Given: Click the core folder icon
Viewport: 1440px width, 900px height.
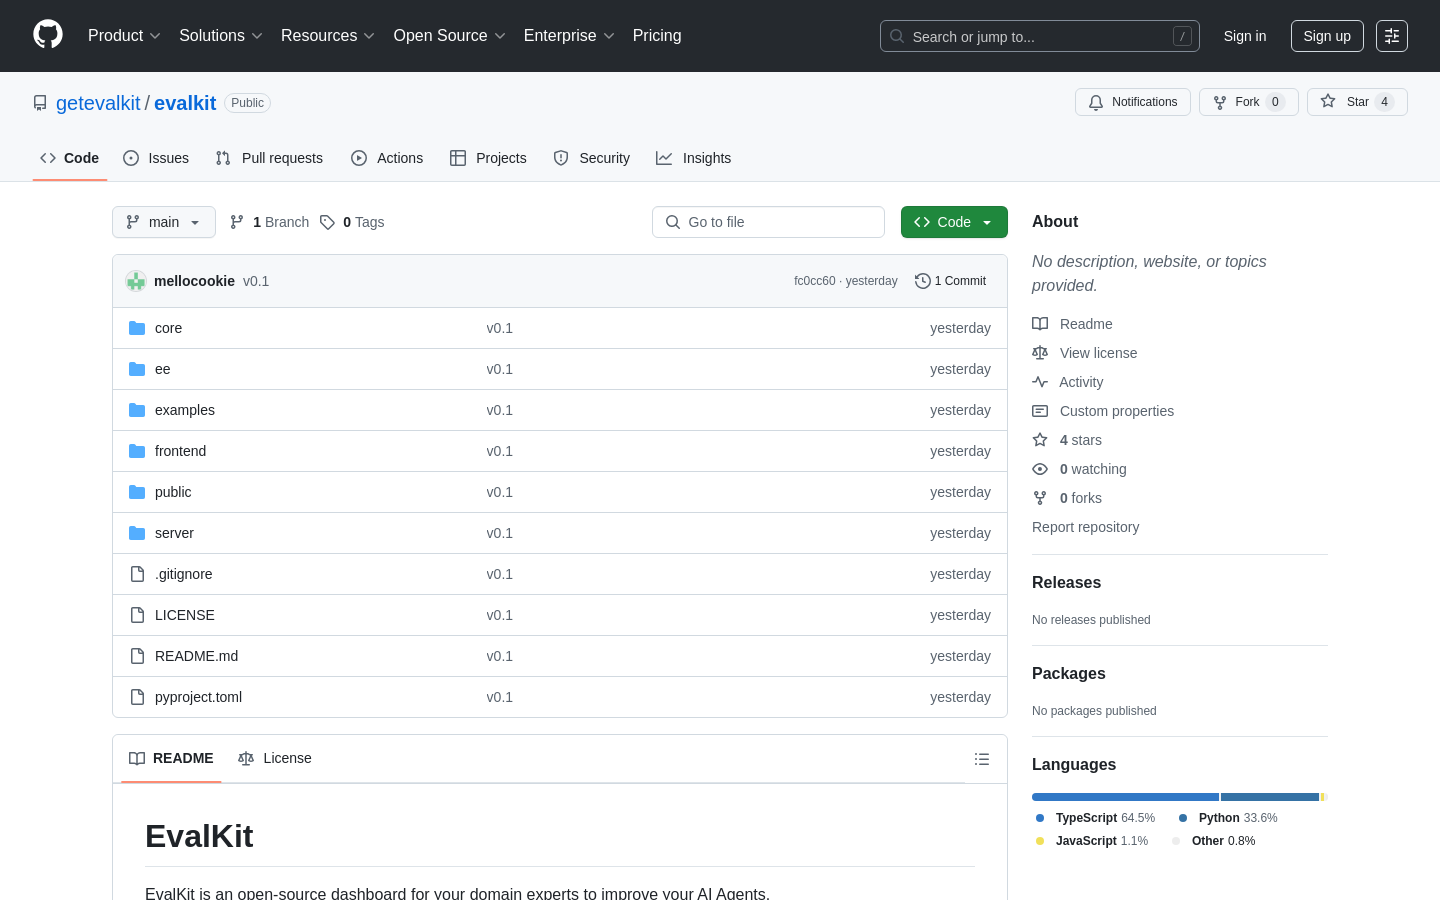Looking at the screenshot, I should tap(137, 328).
